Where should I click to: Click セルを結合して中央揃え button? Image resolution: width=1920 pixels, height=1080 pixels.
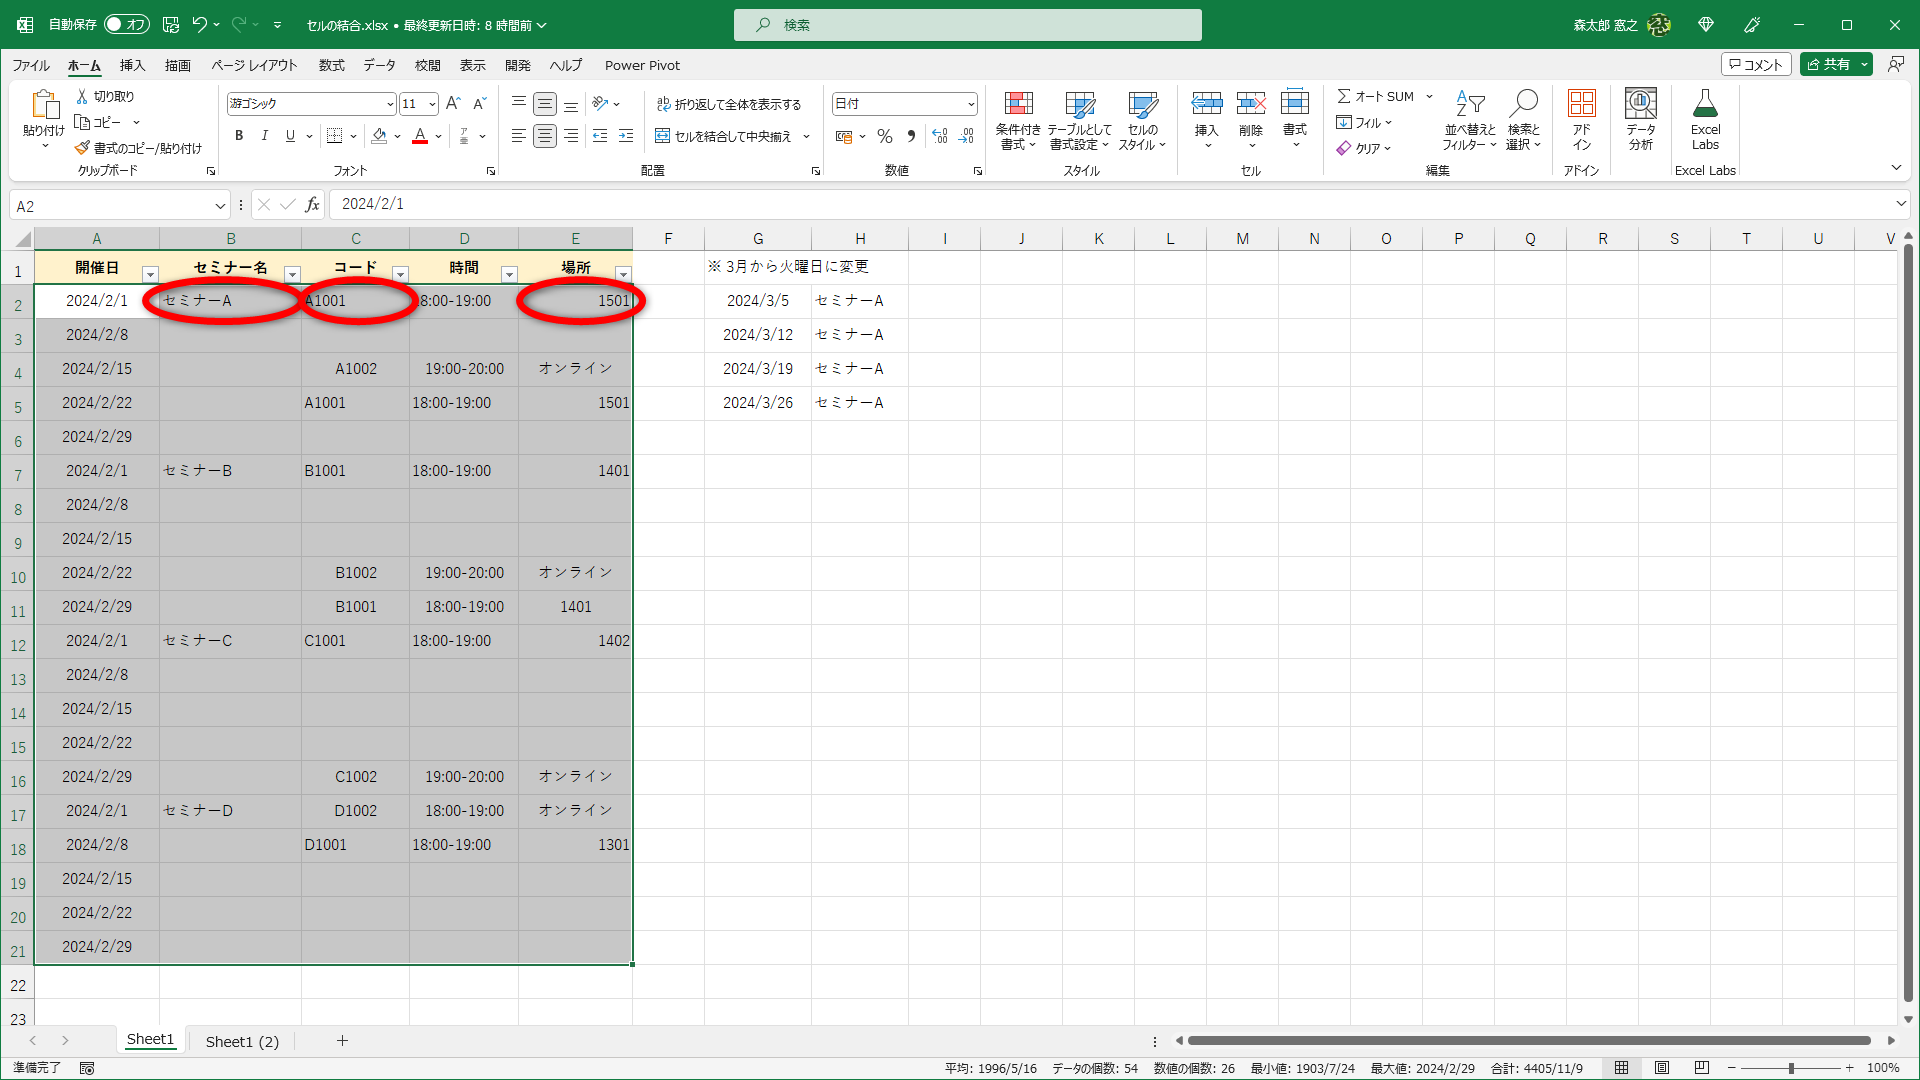727,136
